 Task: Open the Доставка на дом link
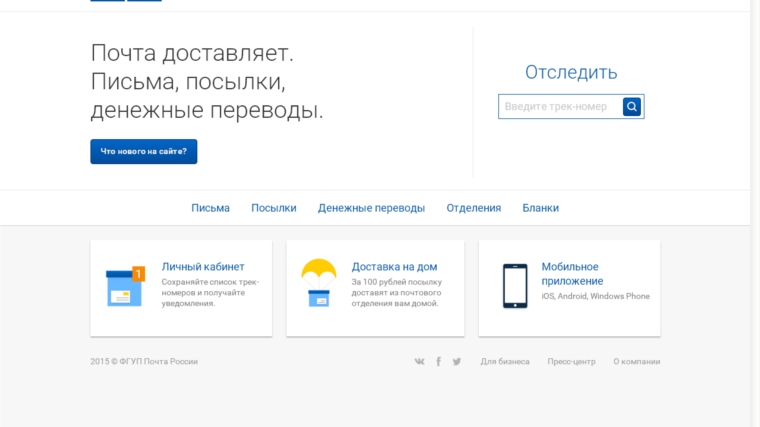394,267
